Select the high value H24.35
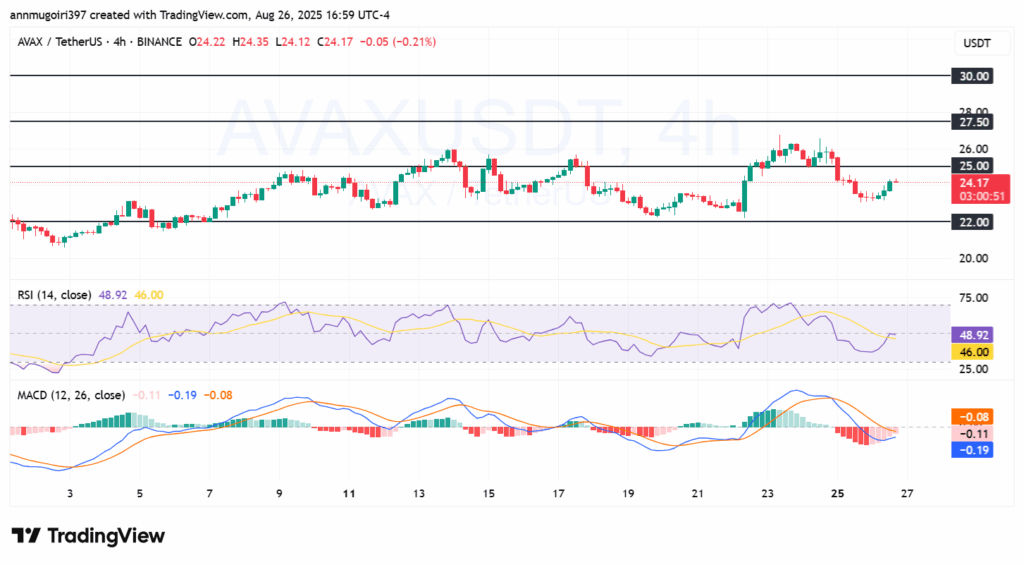 click(250, 42)
